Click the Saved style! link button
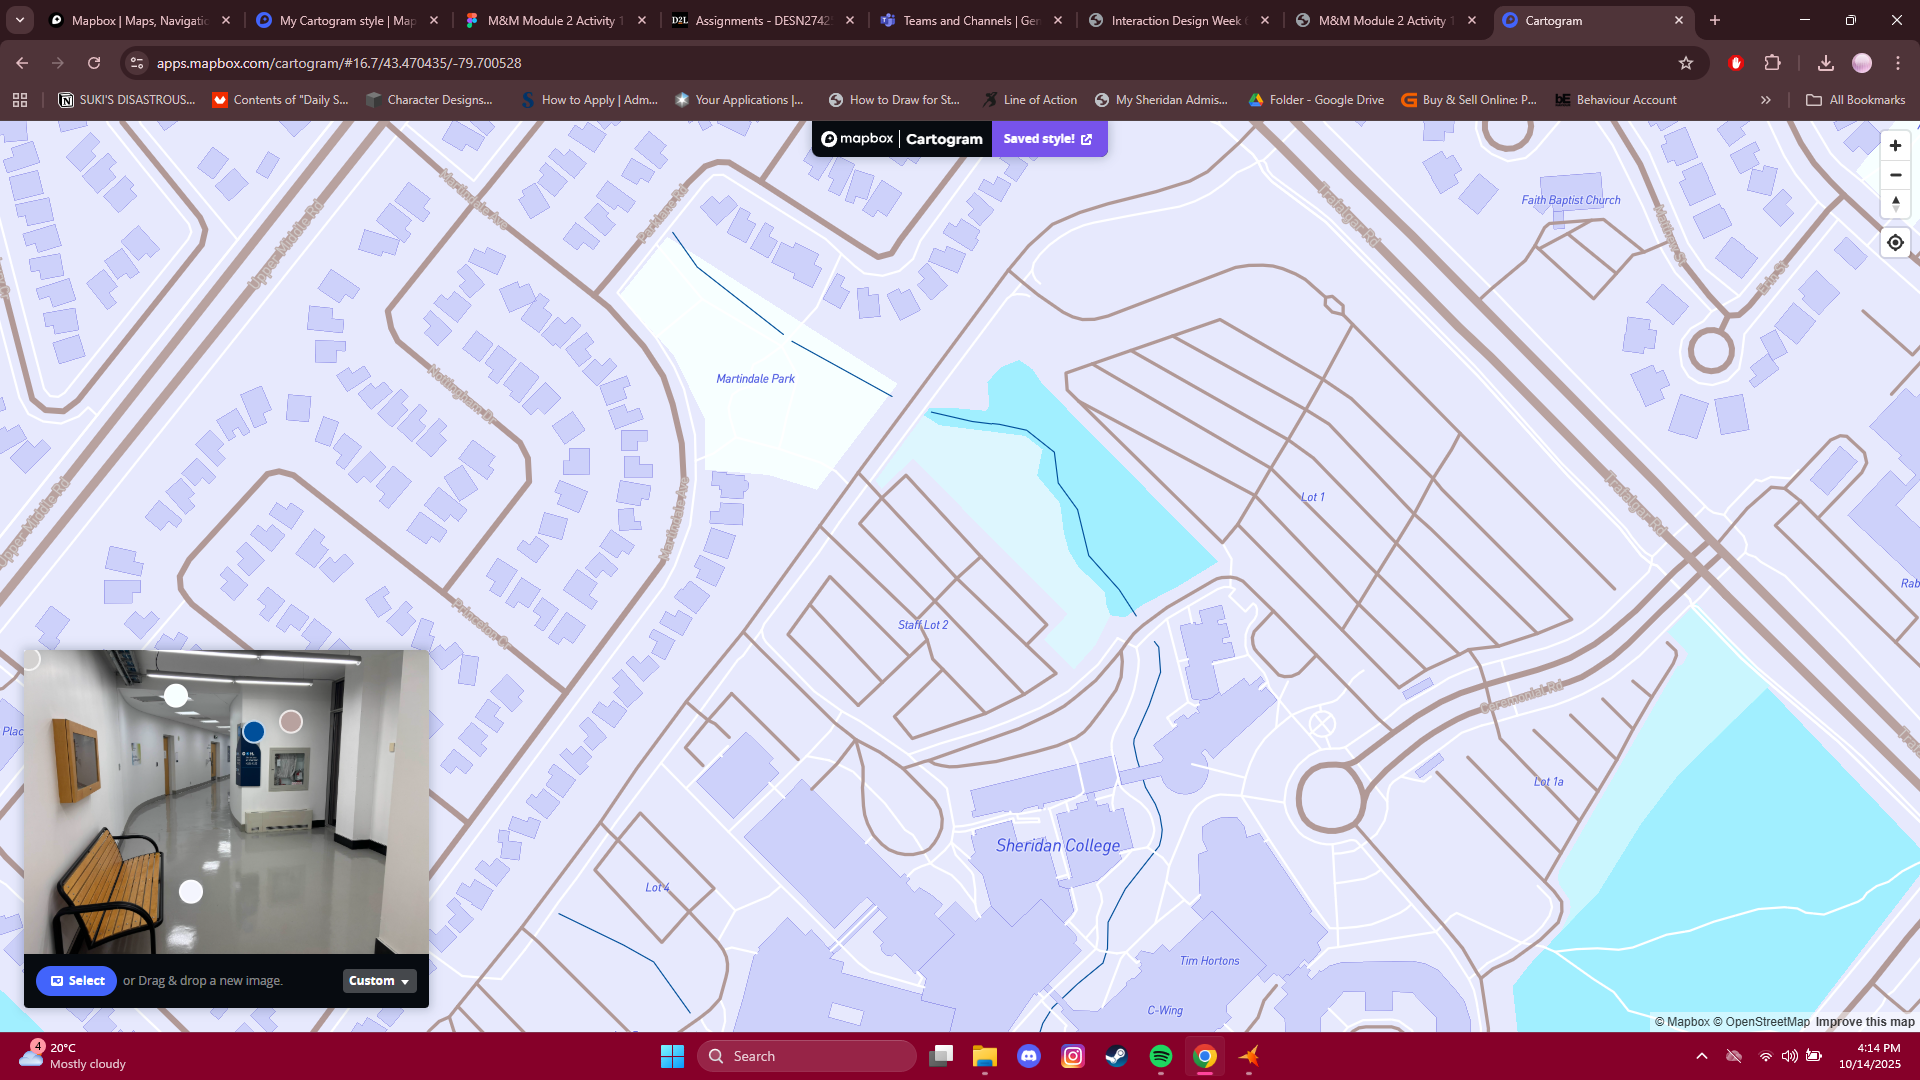Screen dimensions: 1920x1080 point(1048,139)
